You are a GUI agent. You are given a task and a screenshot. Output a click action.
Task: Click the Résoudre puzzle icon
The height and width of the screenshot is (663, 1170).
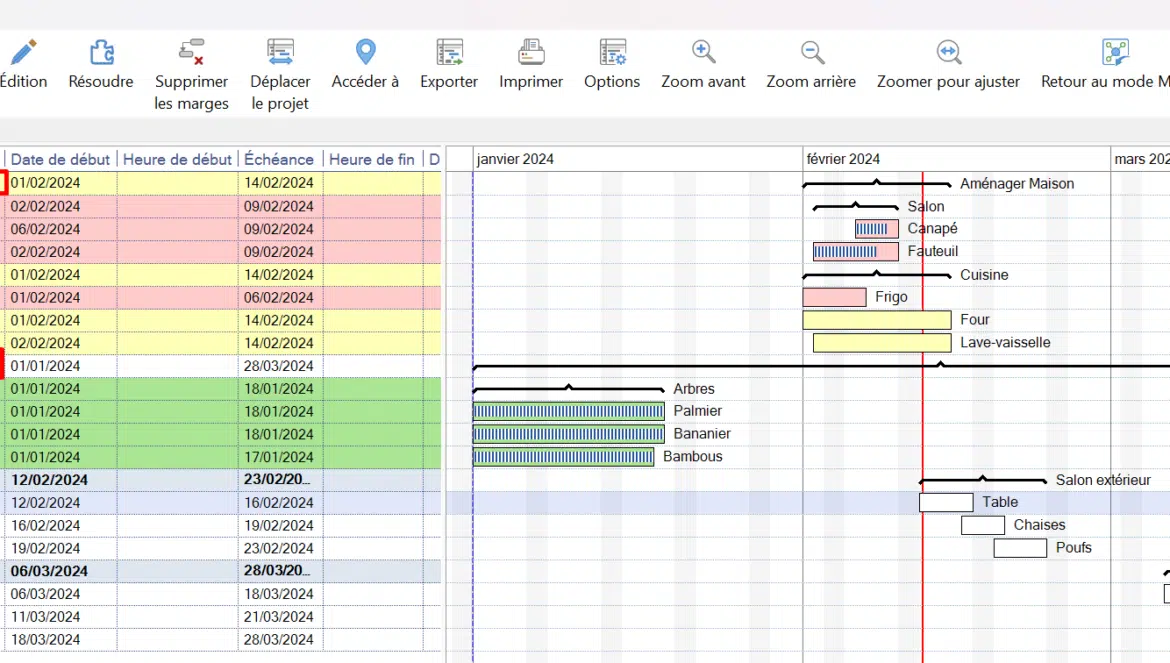101,53
